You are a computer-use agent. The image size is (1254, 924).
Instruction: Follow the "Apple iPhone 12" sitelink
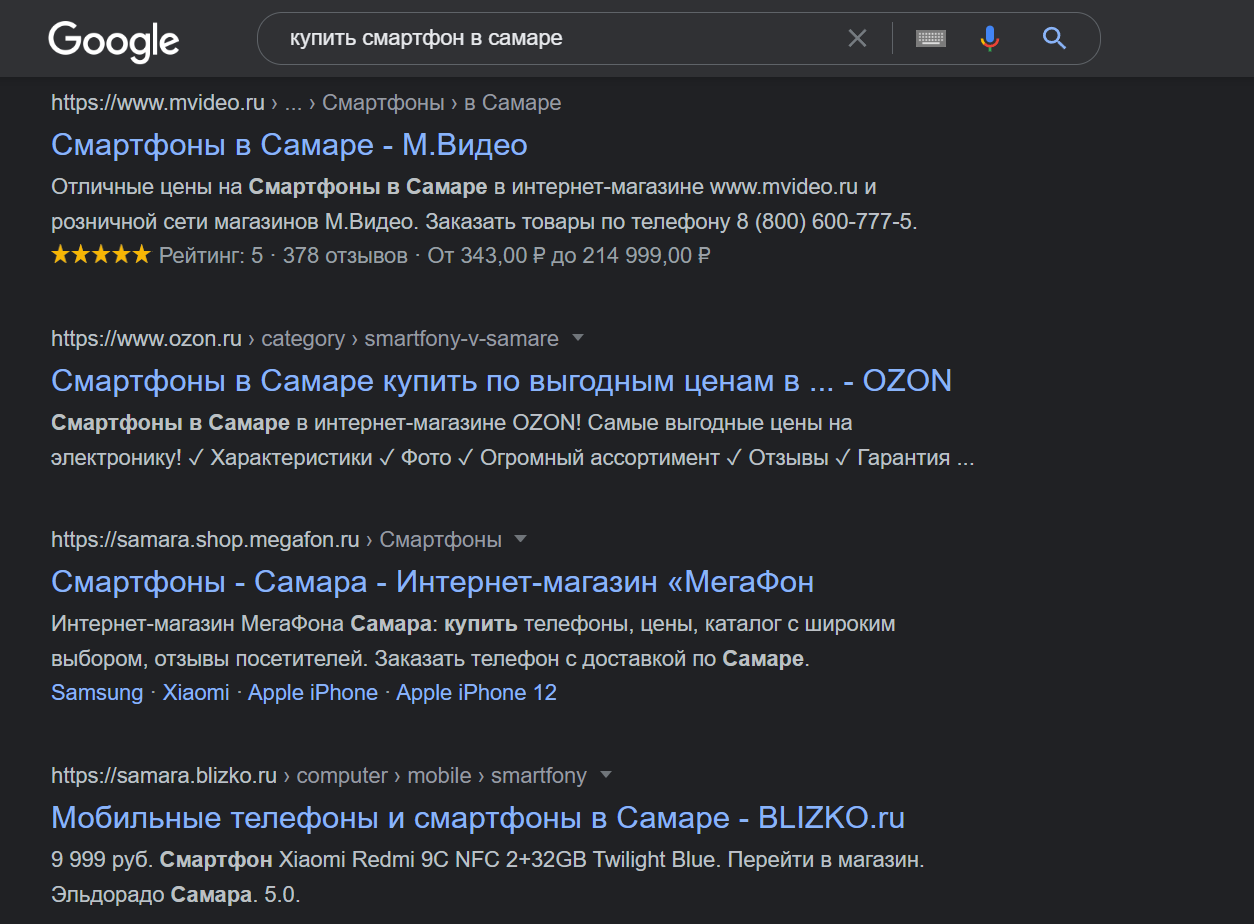pyautogui.click(x=477, y=692)
